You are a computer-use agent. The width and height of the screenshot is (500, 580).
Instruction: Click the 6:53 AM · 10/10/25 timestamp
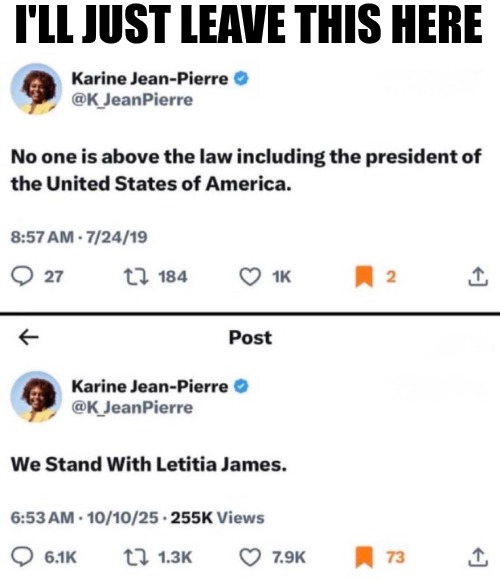click(85, 517)
